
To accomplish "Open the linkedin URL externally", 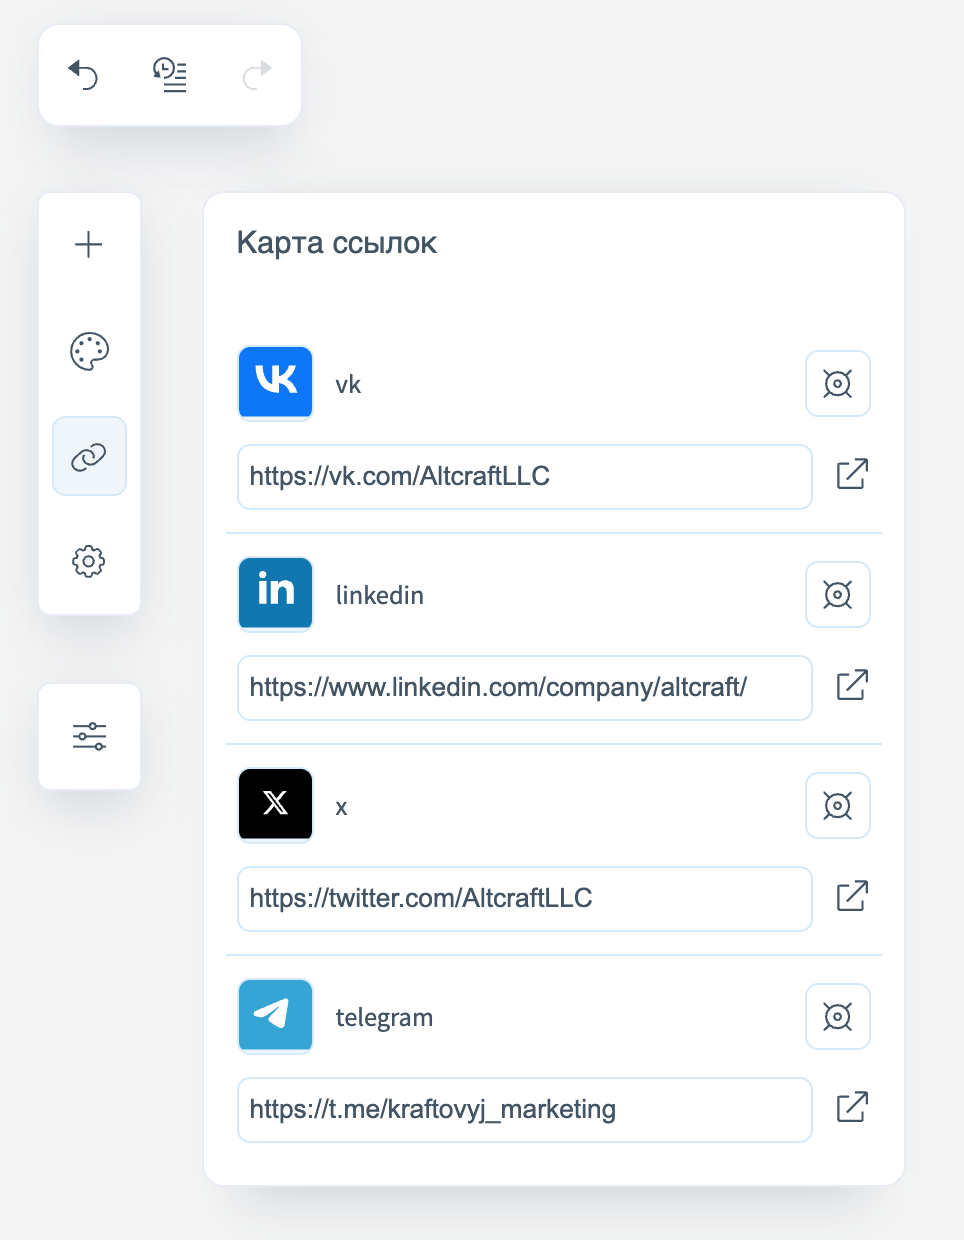I will [852, 685].
